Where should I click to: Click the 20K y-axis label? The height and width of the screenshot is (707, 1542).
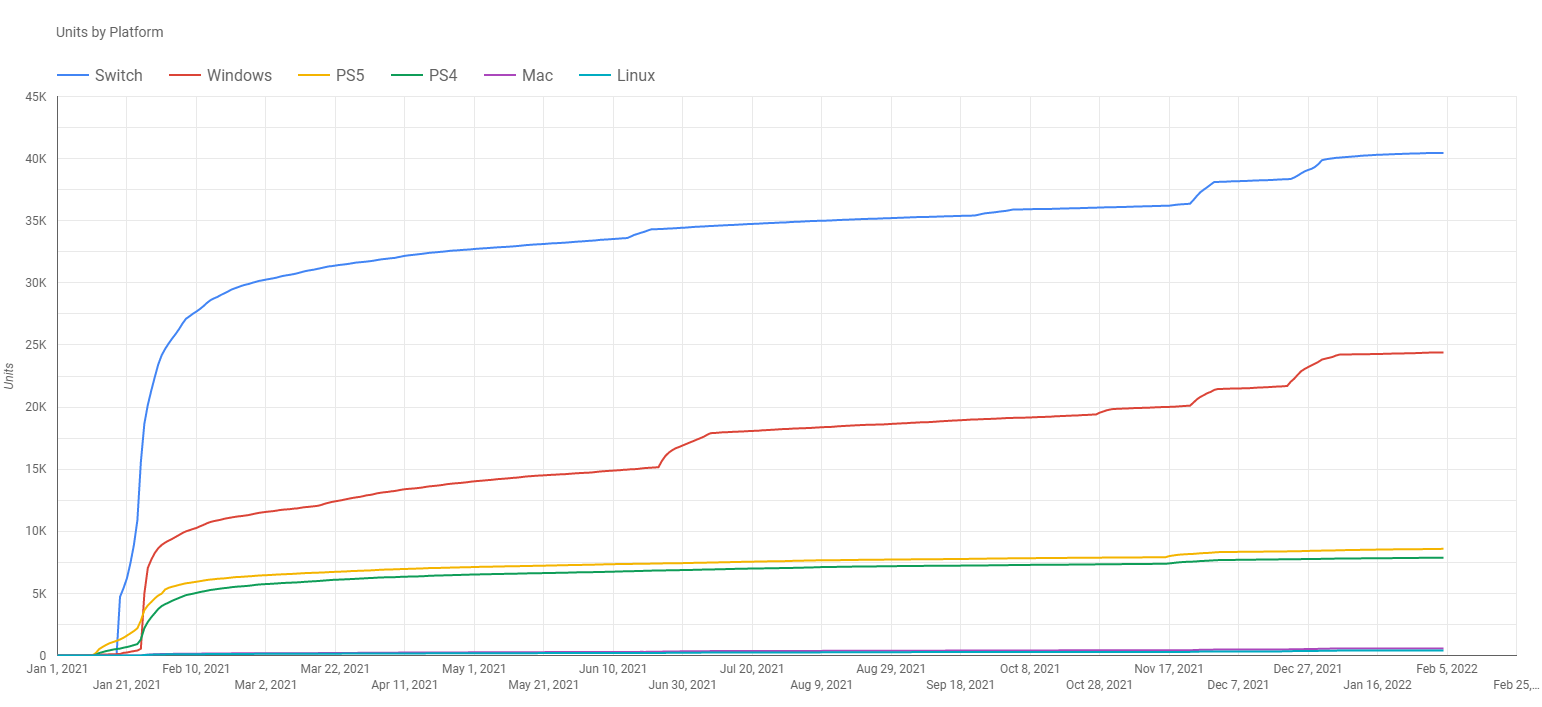36,407
